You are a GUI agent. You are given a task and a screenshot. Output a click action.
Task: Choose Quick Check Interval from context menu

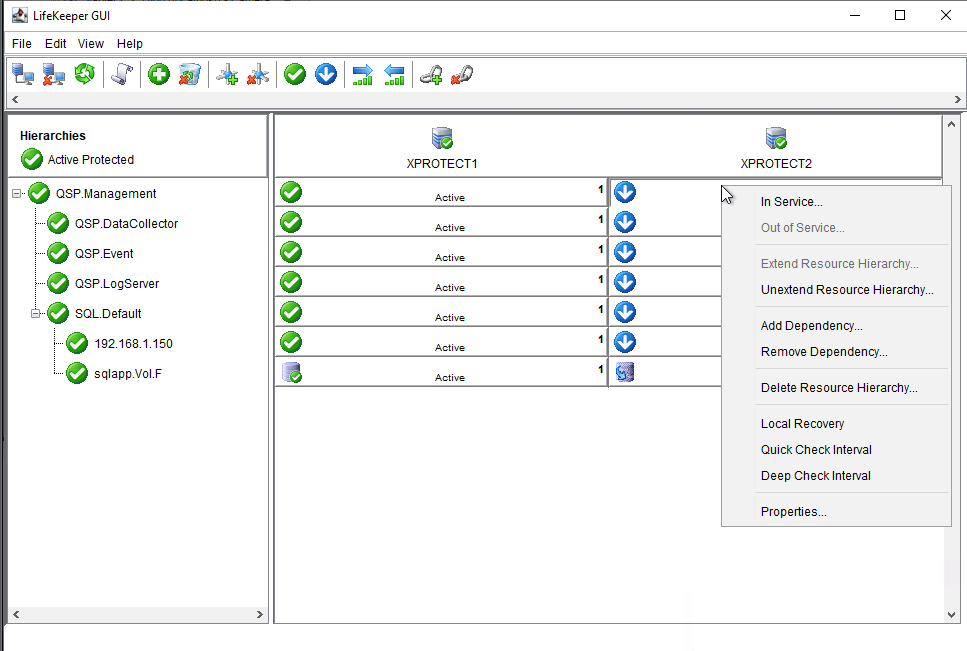pos(836,449)
